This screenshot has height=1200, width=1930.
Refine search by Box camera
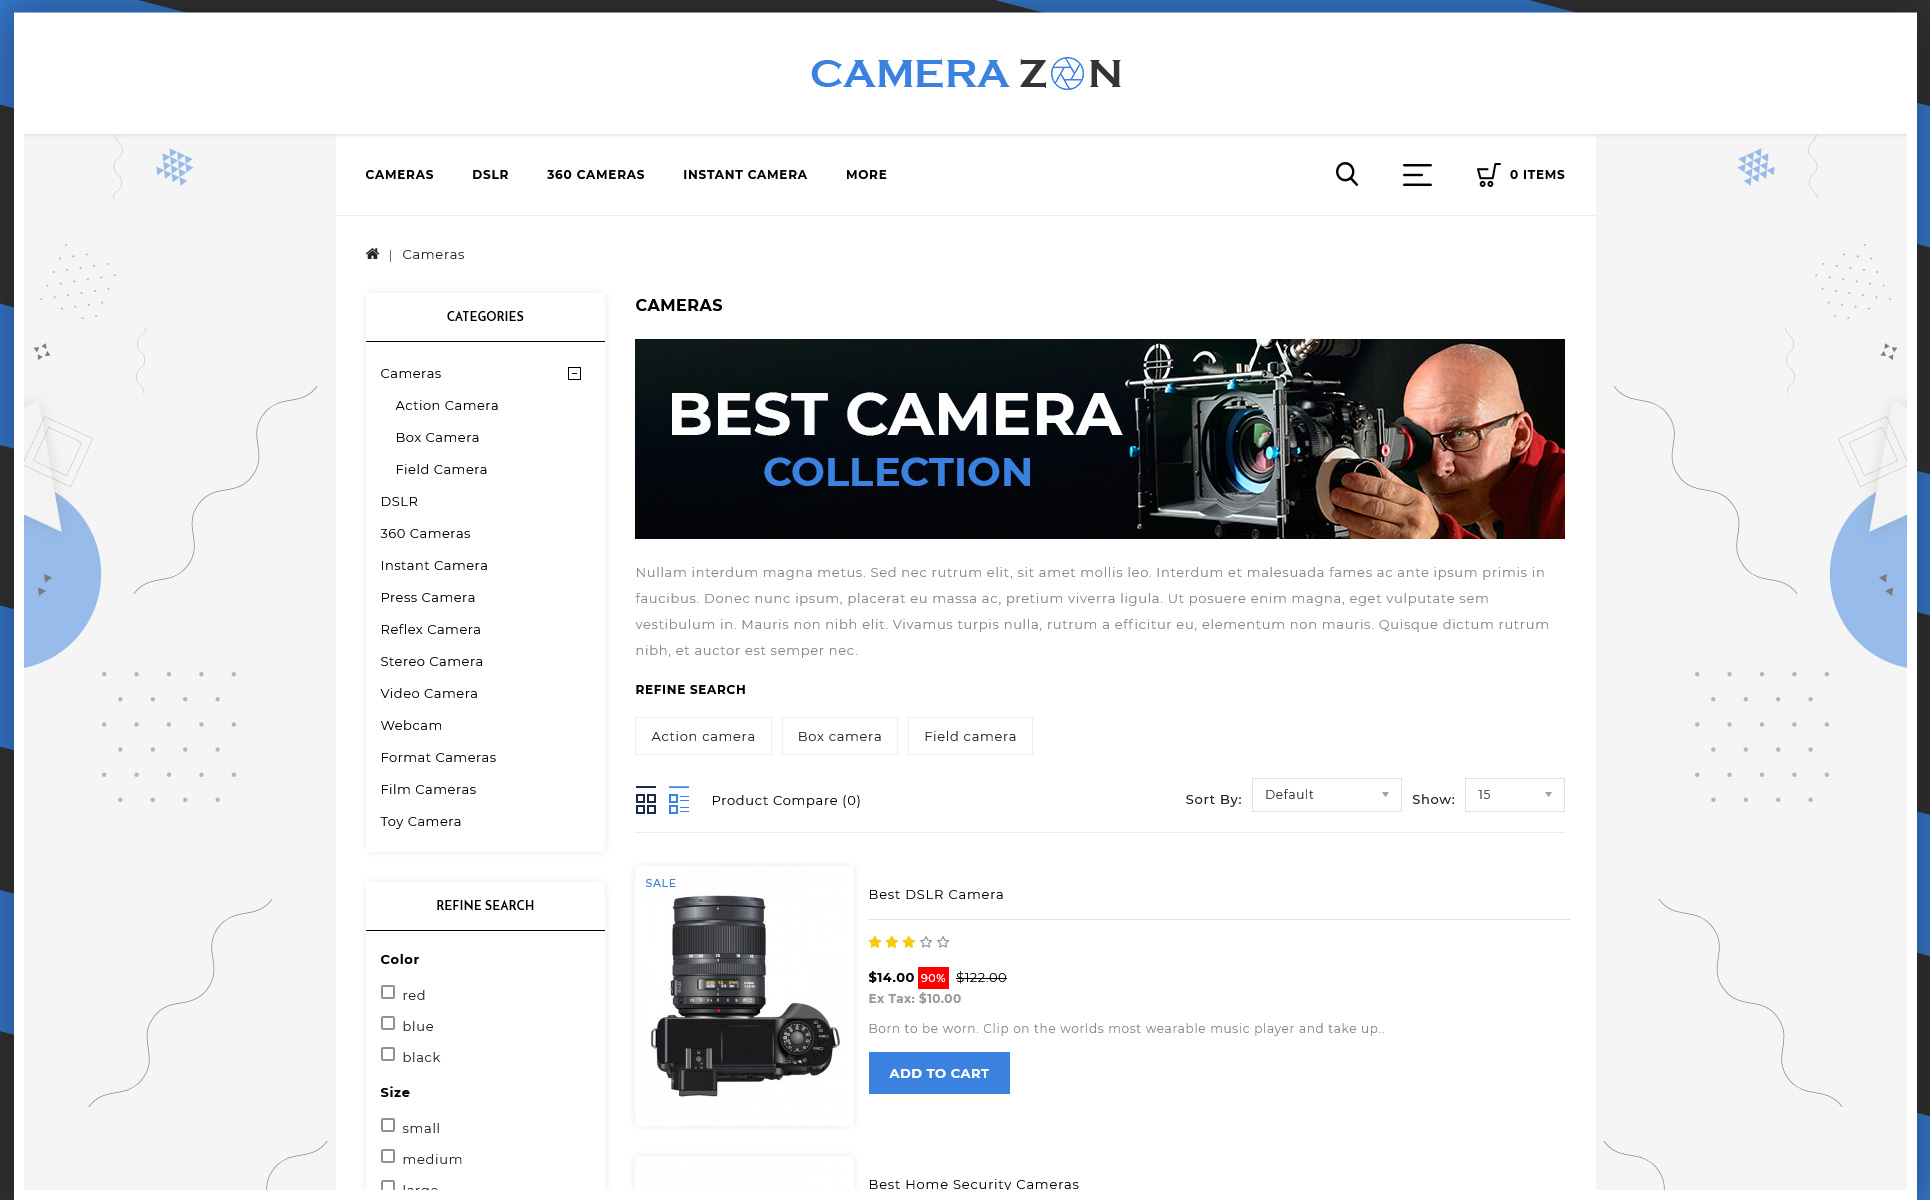(x=840, y=736)
